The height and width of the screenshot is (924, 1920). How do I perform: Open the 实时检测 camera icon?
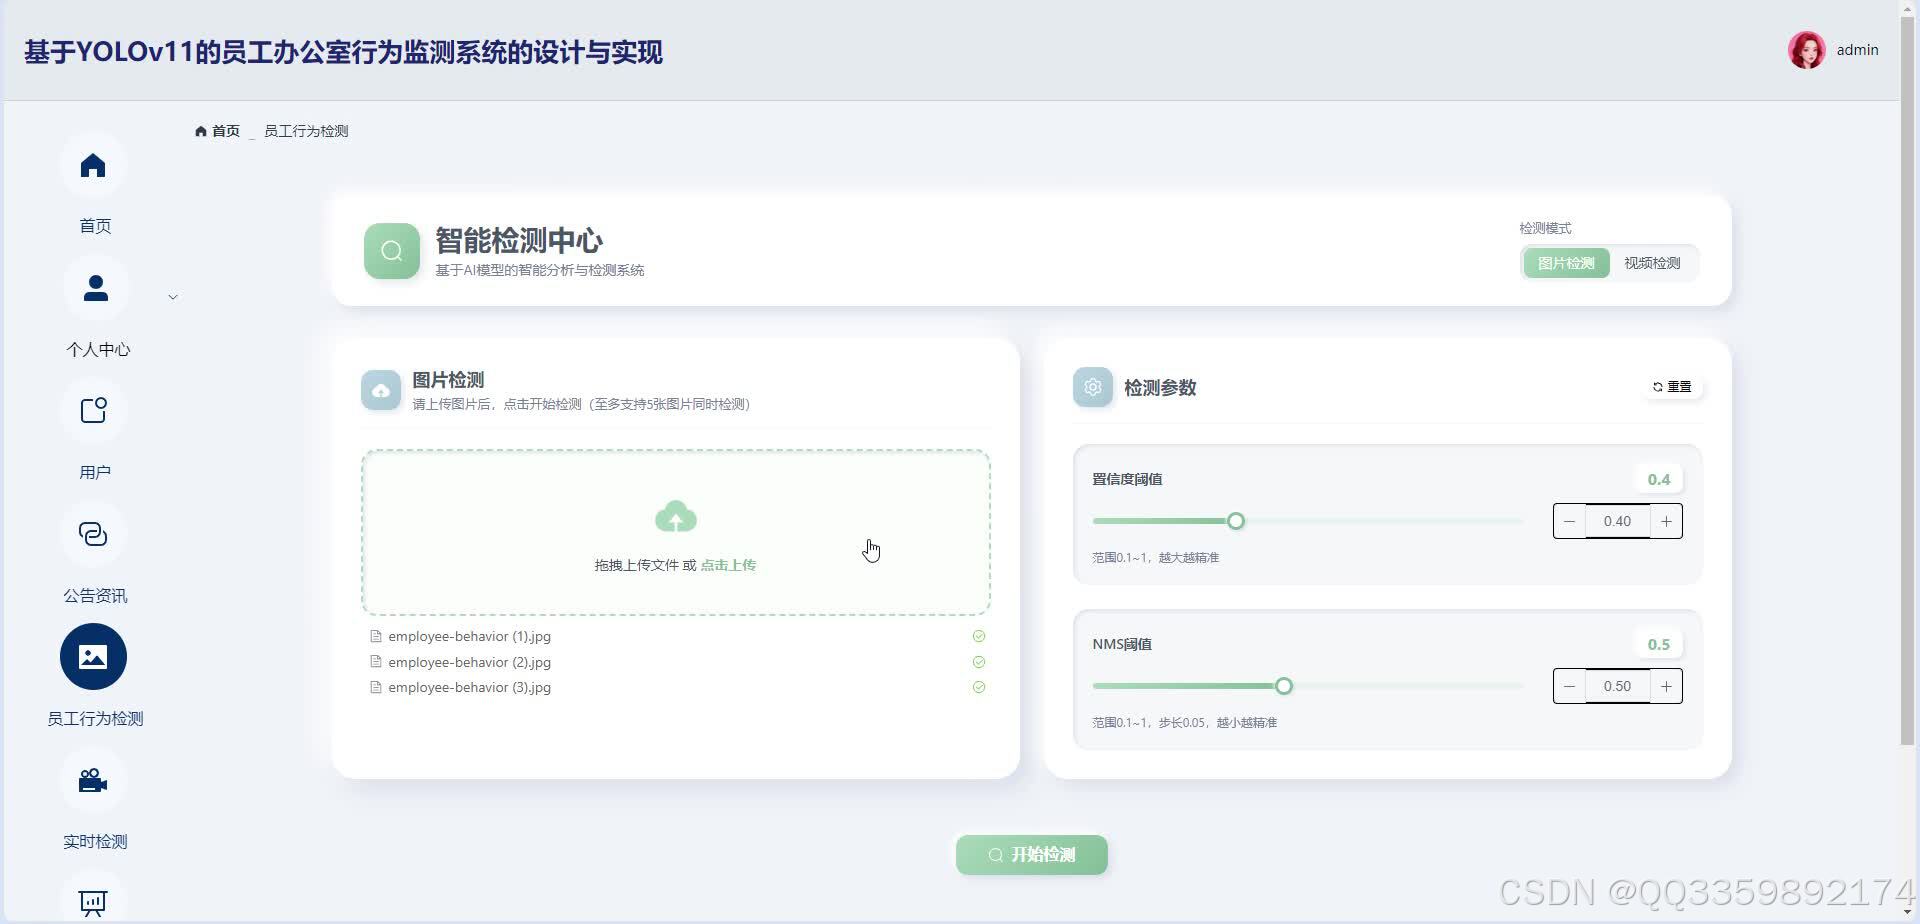[93, 780]
